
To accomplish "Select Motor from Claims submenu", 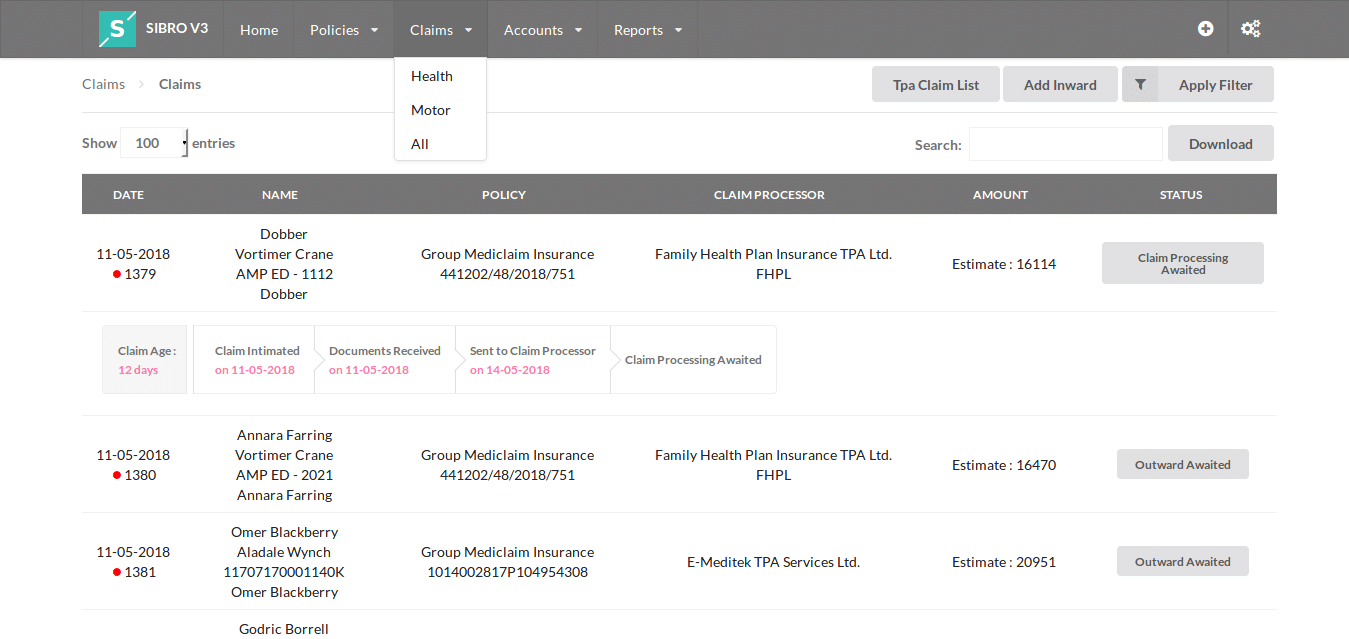I will tap(431, 110).
